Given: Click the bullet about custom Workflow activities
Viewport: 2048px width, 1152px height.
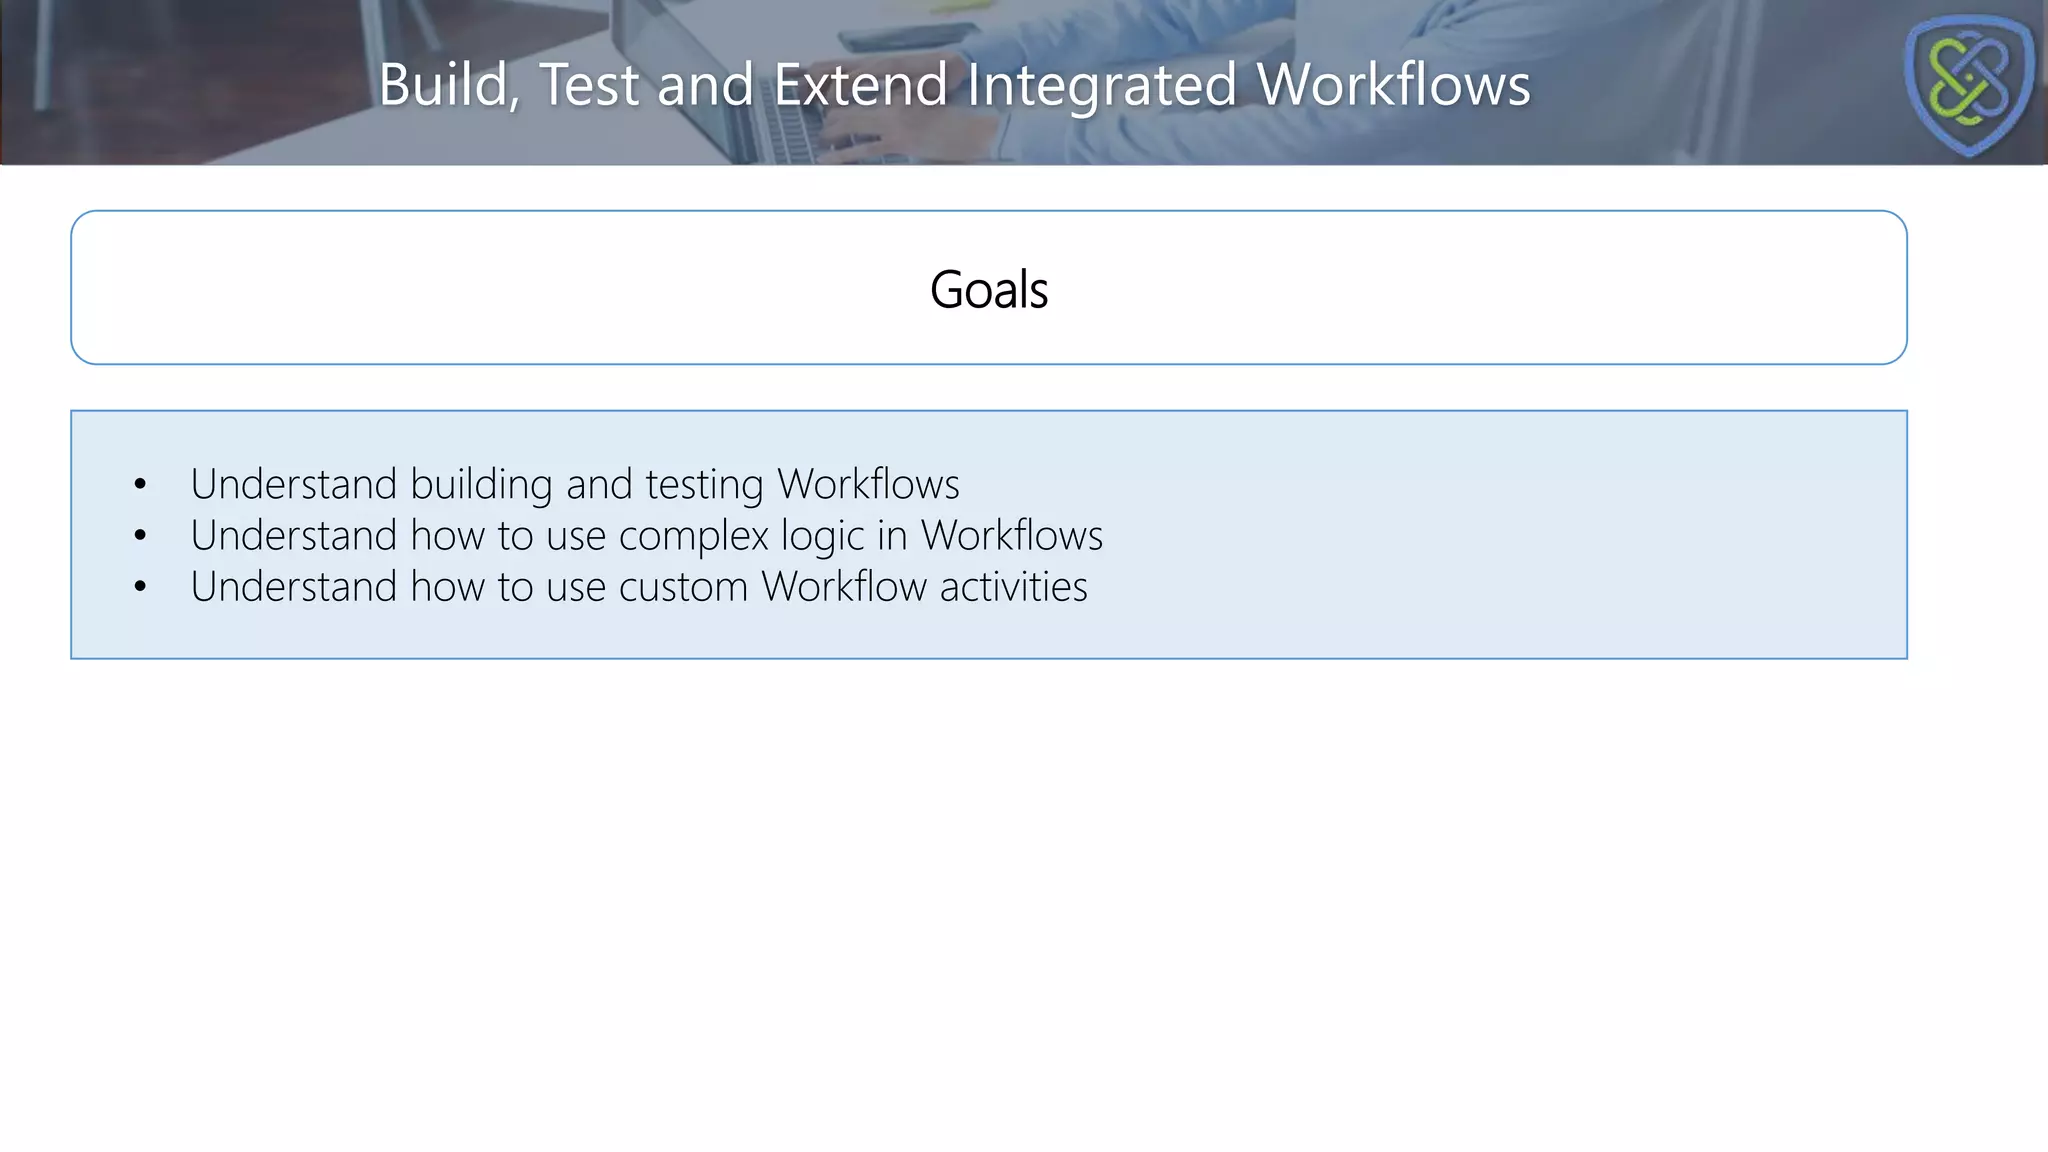Looking at the screenshot, I should tap(638, 587).
